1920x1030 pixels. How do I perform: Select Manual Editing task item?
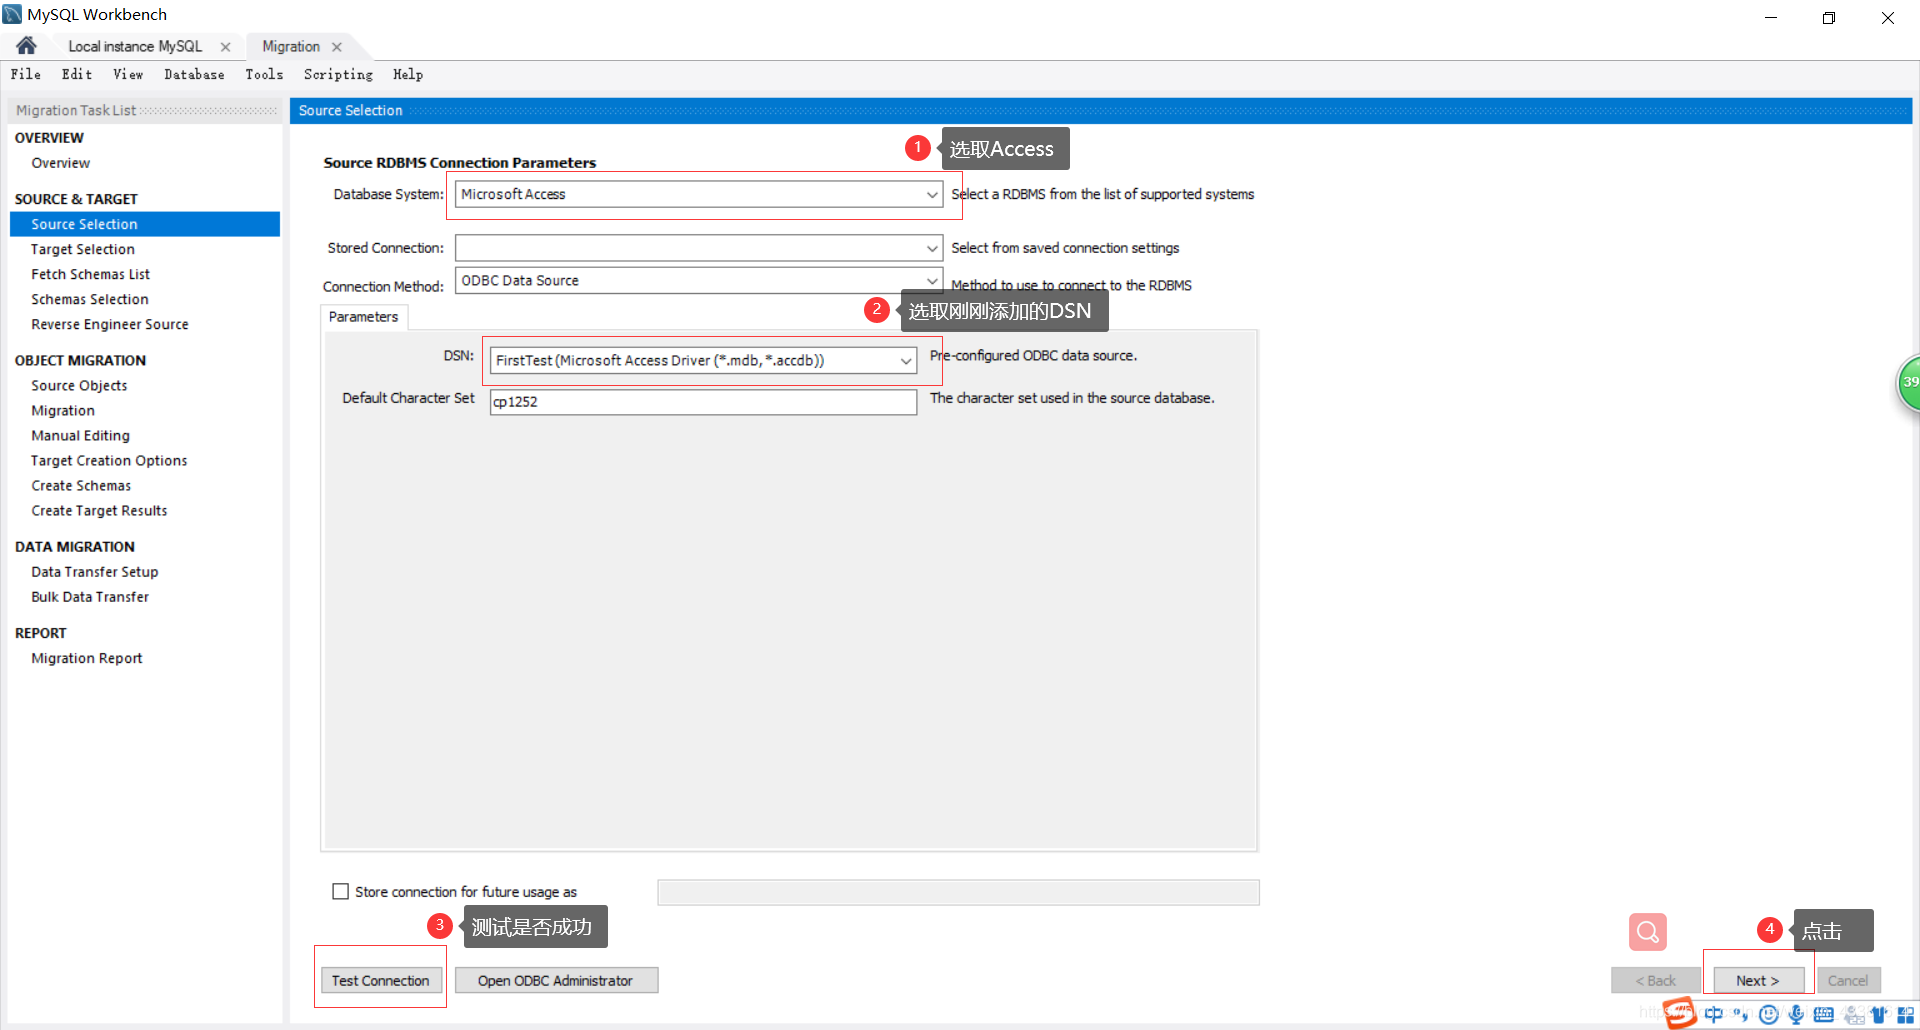point(81,435)
